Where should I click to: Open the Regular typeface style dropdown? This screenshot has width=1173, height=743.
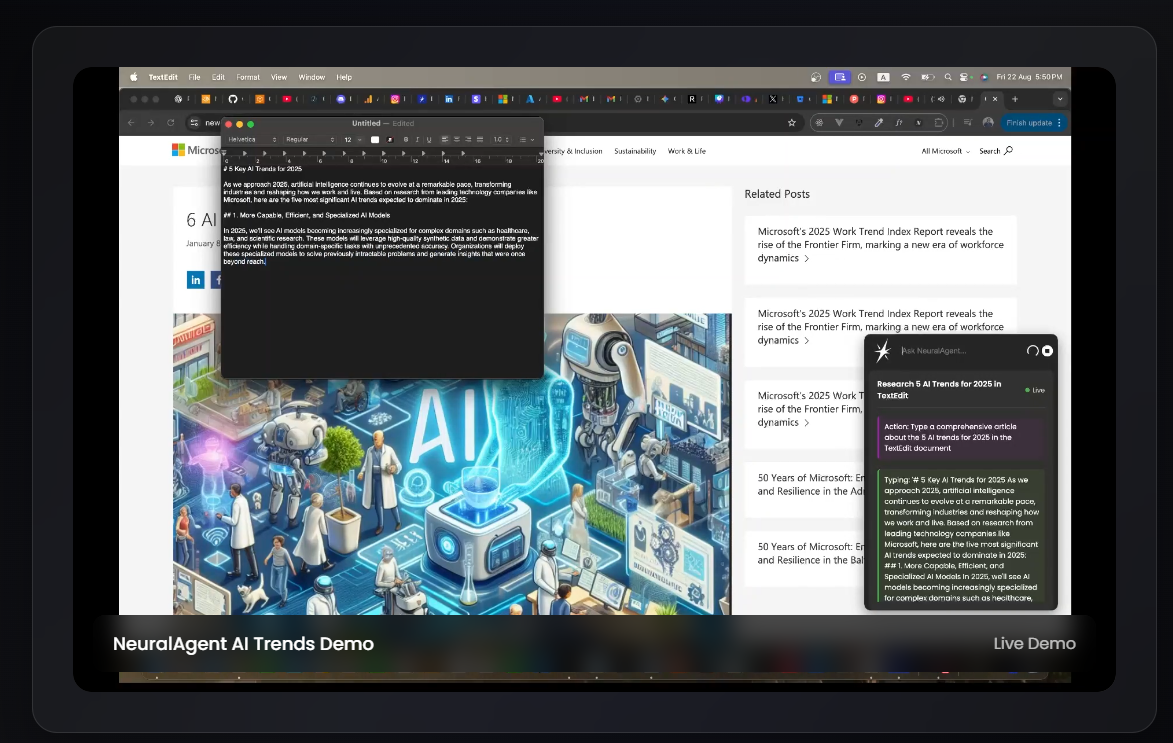coord(309,139)
